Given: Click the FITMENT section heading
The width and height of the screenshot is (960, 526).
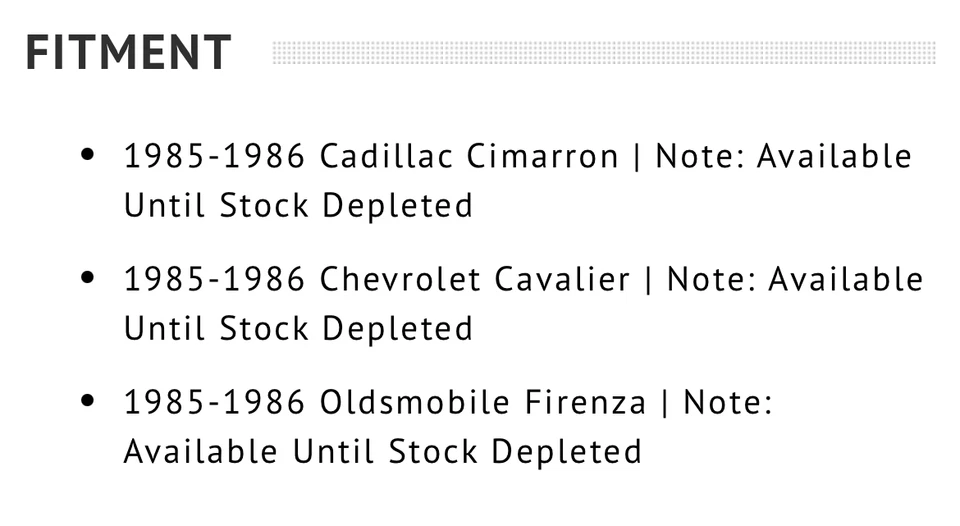Looking at the screenshot, I should pyautogui.click(x=128, y=53).
